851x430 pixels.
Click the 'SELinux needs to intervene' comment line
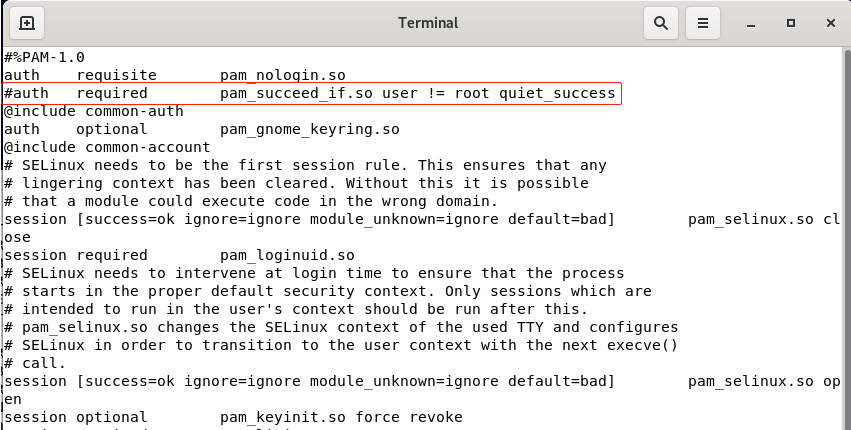coord(315,273)
